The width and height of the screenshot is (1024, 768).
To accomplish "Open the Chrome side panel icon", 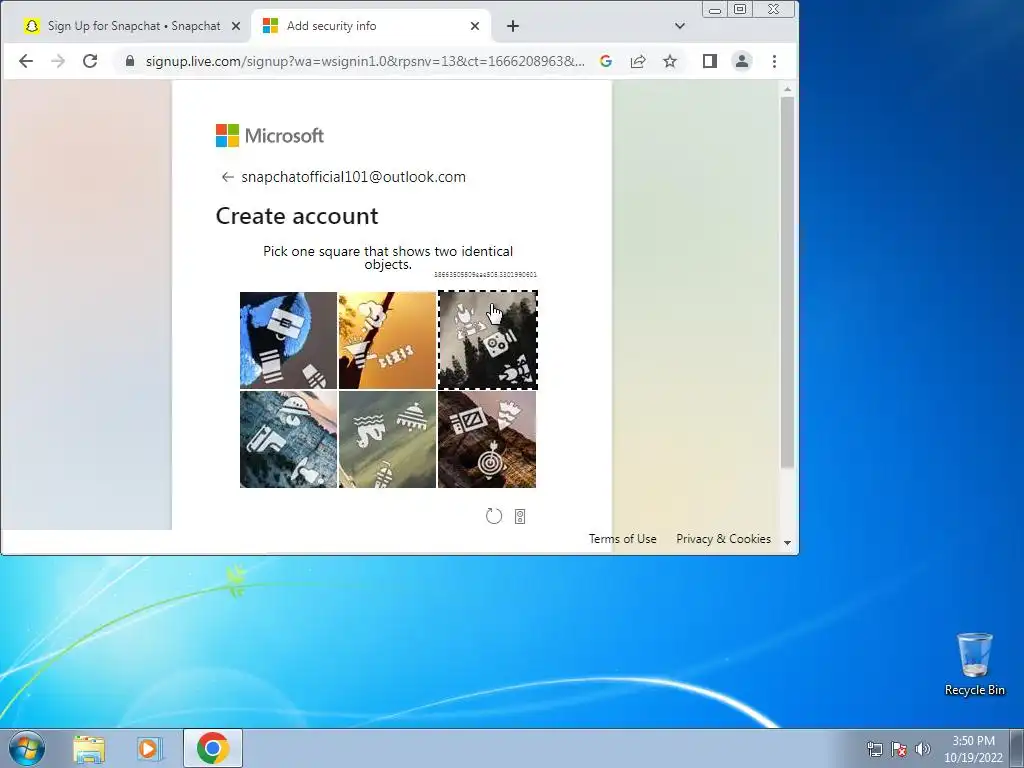I will (x=710, y=61).
